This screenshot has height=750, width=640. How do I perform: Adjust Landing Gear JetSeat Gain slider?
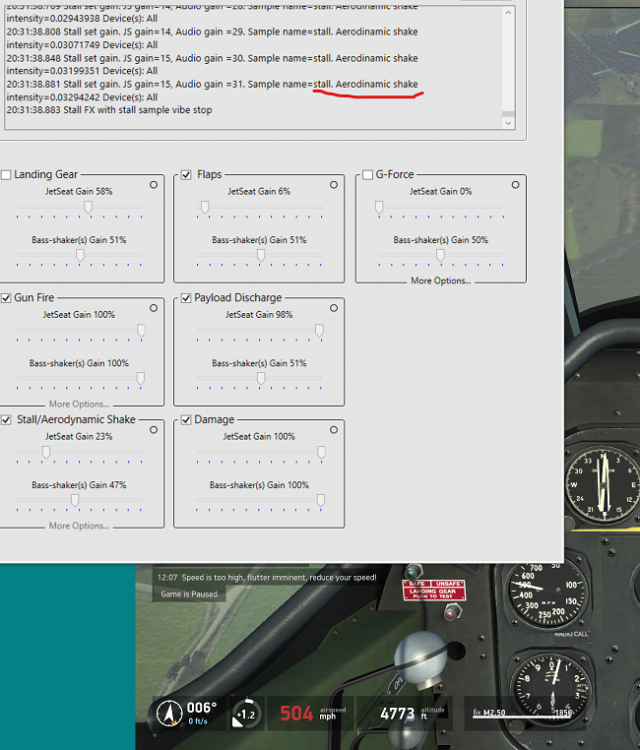88,207
